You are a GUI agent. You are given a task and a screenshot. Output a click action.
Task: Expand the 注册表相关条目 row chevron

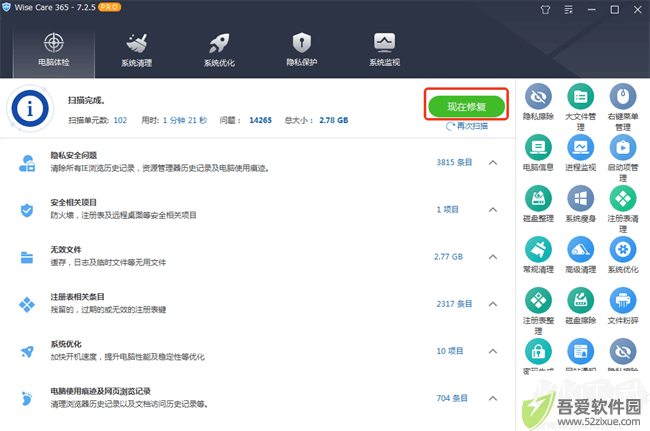tap(493, 304)
